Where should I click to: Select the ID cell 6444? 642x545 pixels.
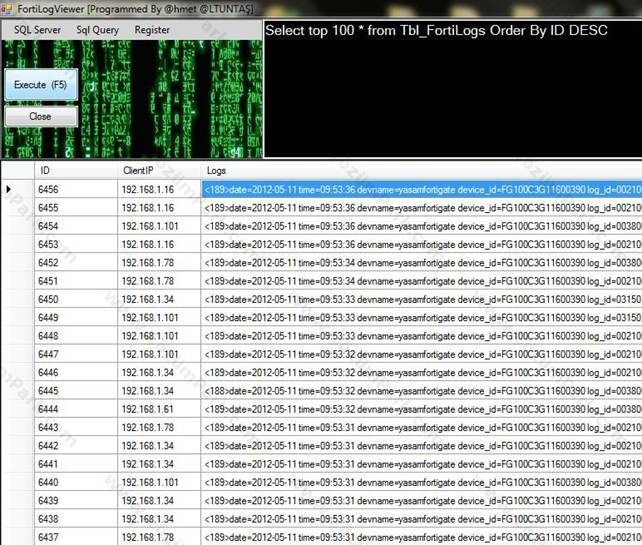point(76,409)
